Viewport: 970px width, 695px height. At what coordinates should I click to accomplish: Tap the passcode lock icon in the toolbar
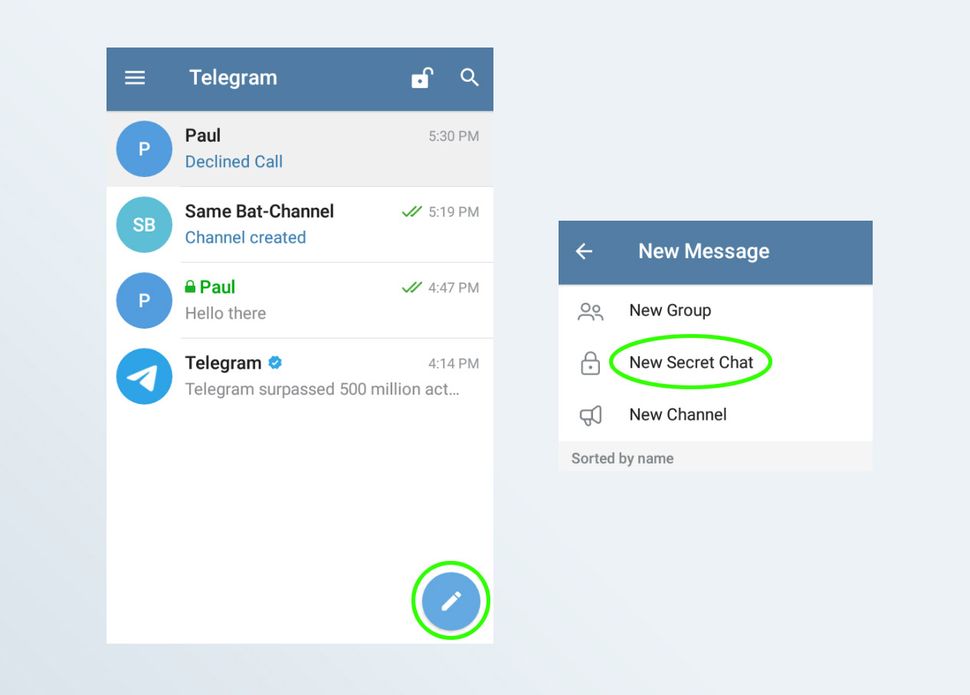pyautogui.click(x=421, y=77)
